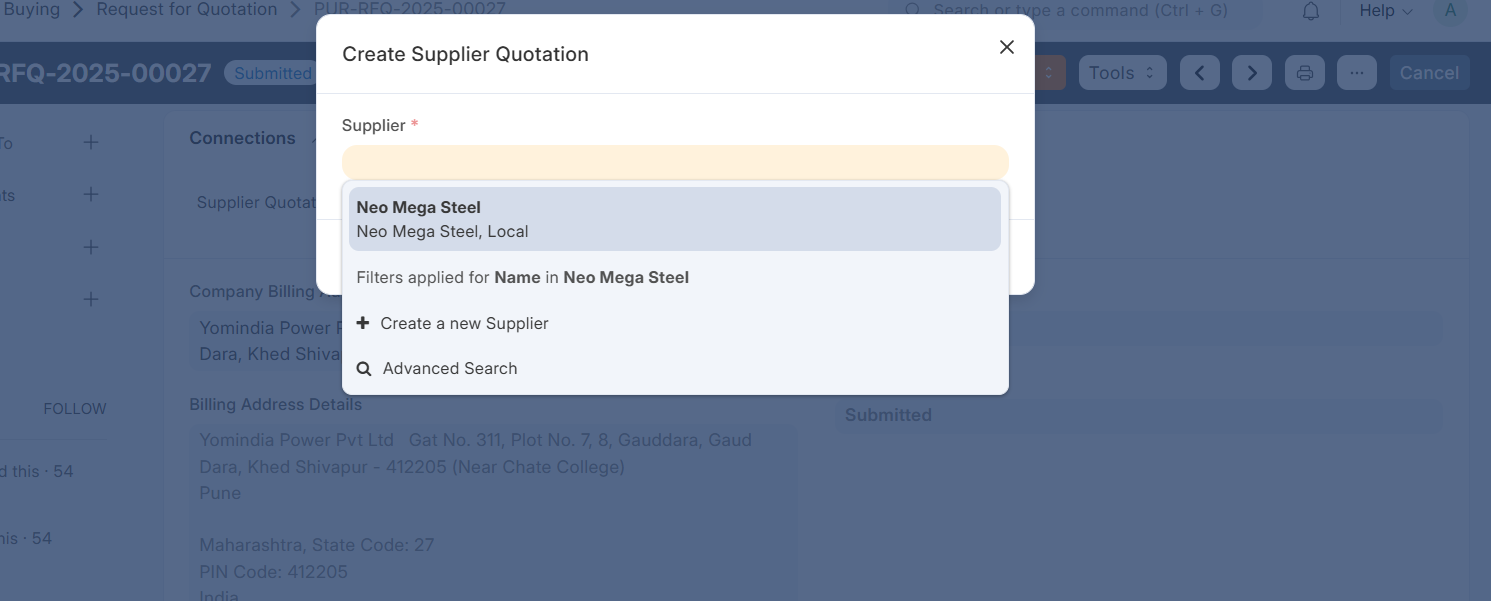1491x601 pixels.
Task: Select Neo Mega Steel from supplier suggestions
Action: (x=675, y=219)
